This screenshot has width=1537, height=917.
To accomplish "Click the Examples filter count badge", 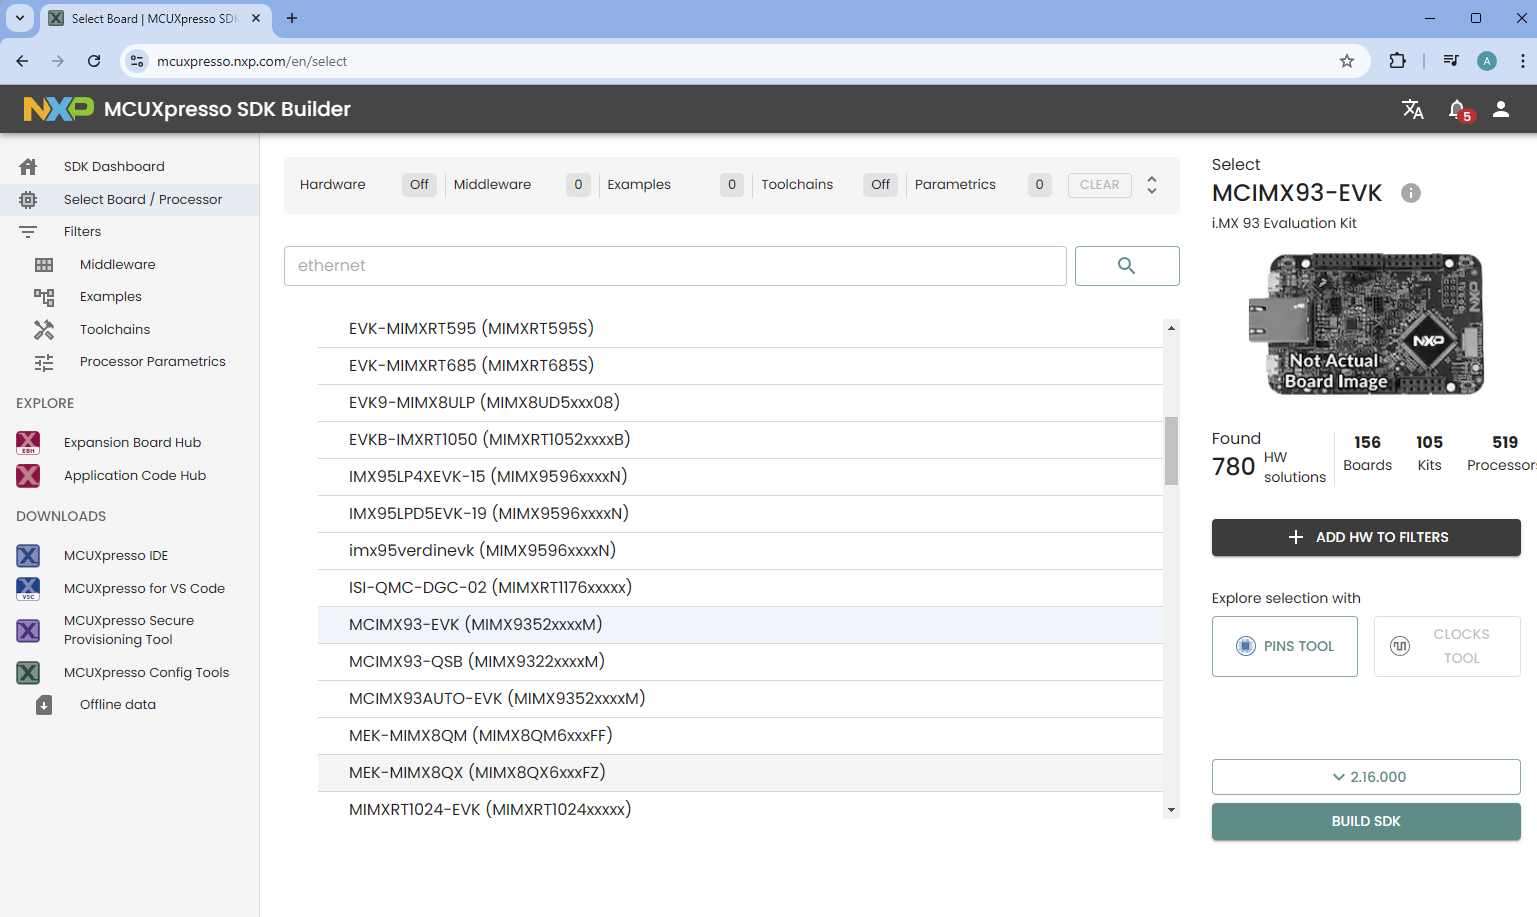I will 732,185.
